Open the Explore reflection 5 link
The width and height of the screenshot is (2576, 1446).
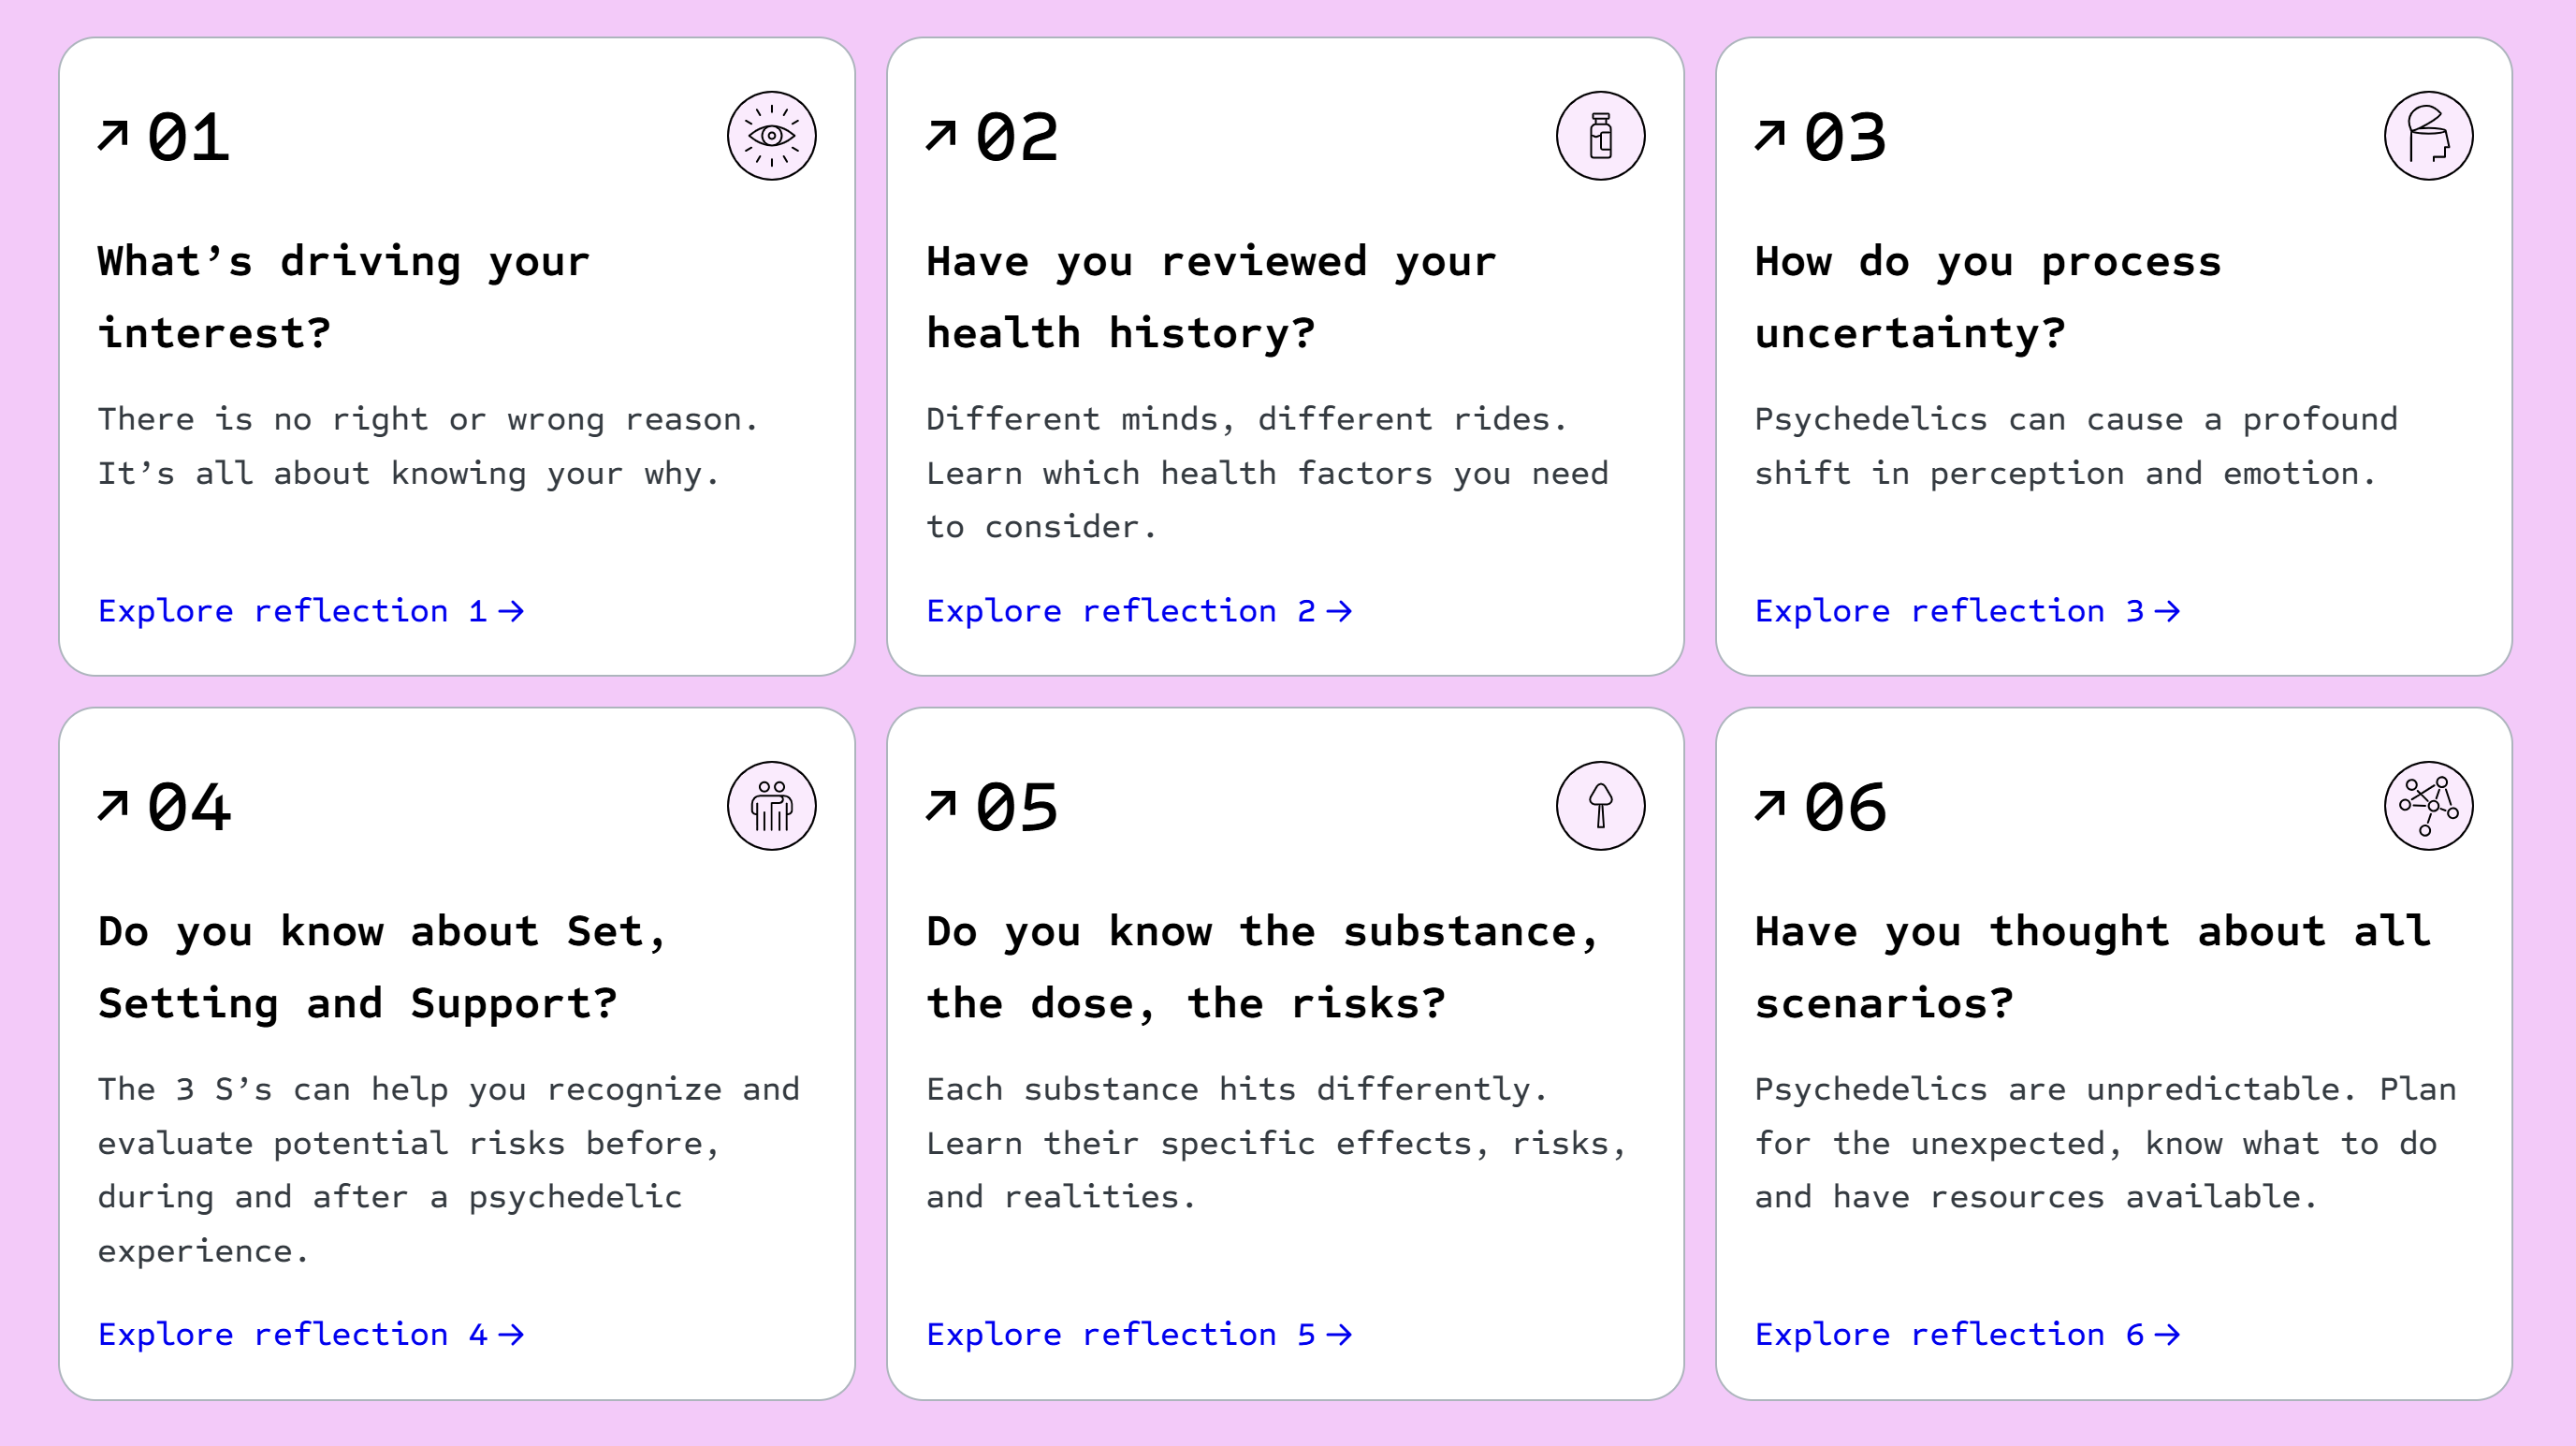(1139, 1334)
